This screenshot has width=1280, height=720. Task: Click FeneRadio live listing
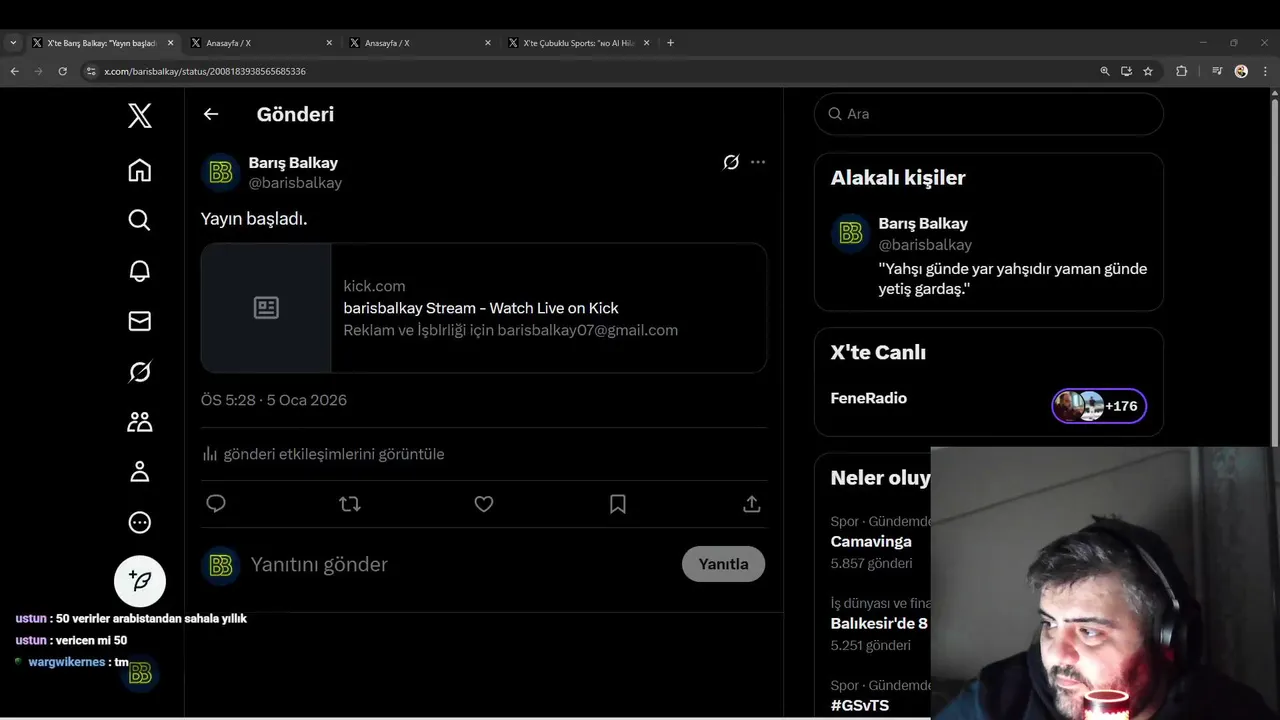869,398
